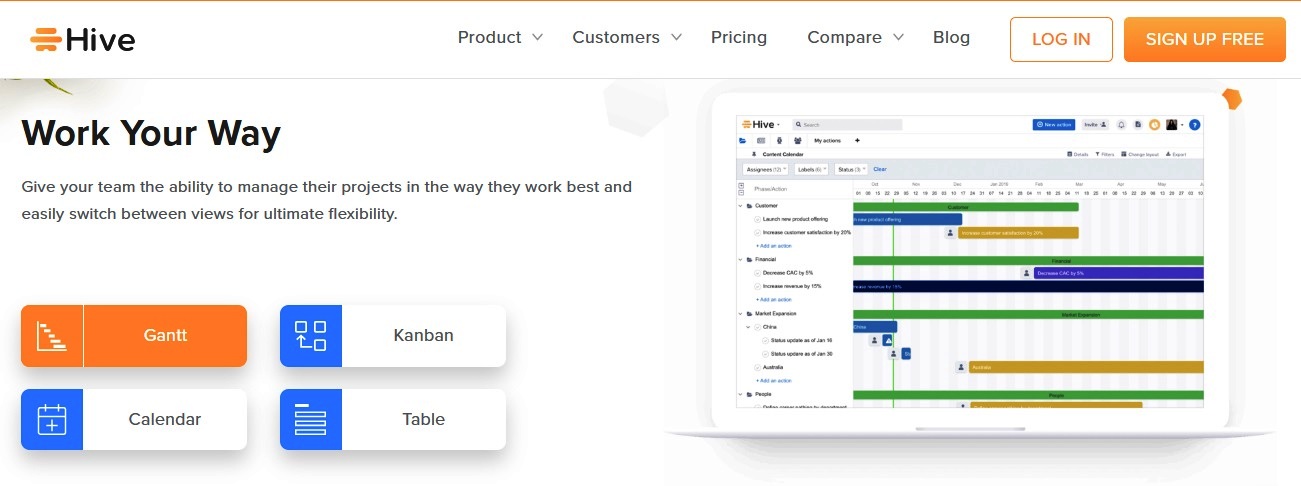The height and width of the screenshot is (486, 1301).
Task: Click the orange timer icon in app toolbar
Action: (1153, 125)
